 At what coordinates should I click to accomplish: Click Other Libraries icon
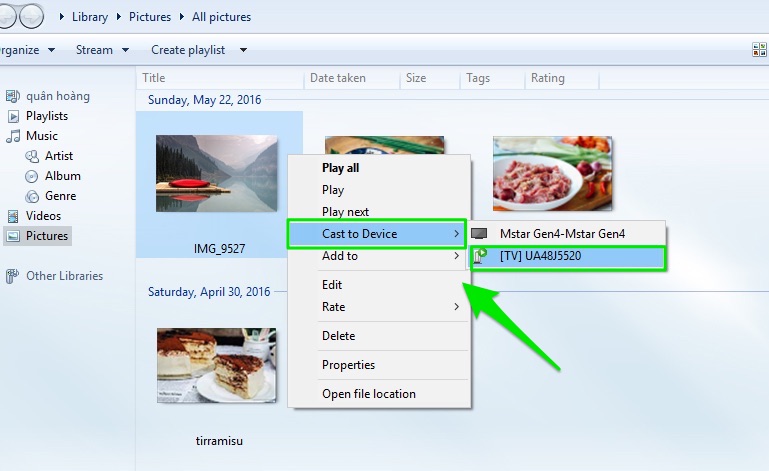(13, 276)
